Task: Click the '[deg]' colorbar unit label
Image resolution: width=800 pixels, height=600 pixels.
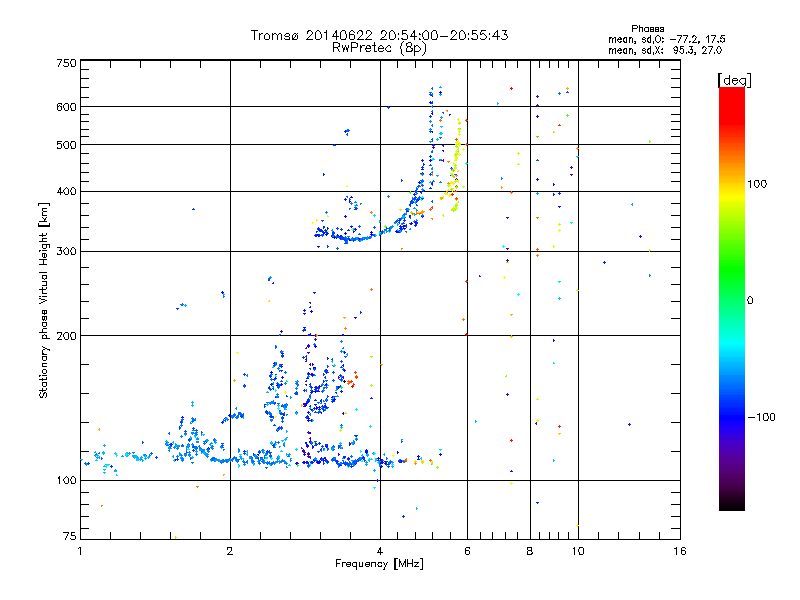Action: [734, 80]
